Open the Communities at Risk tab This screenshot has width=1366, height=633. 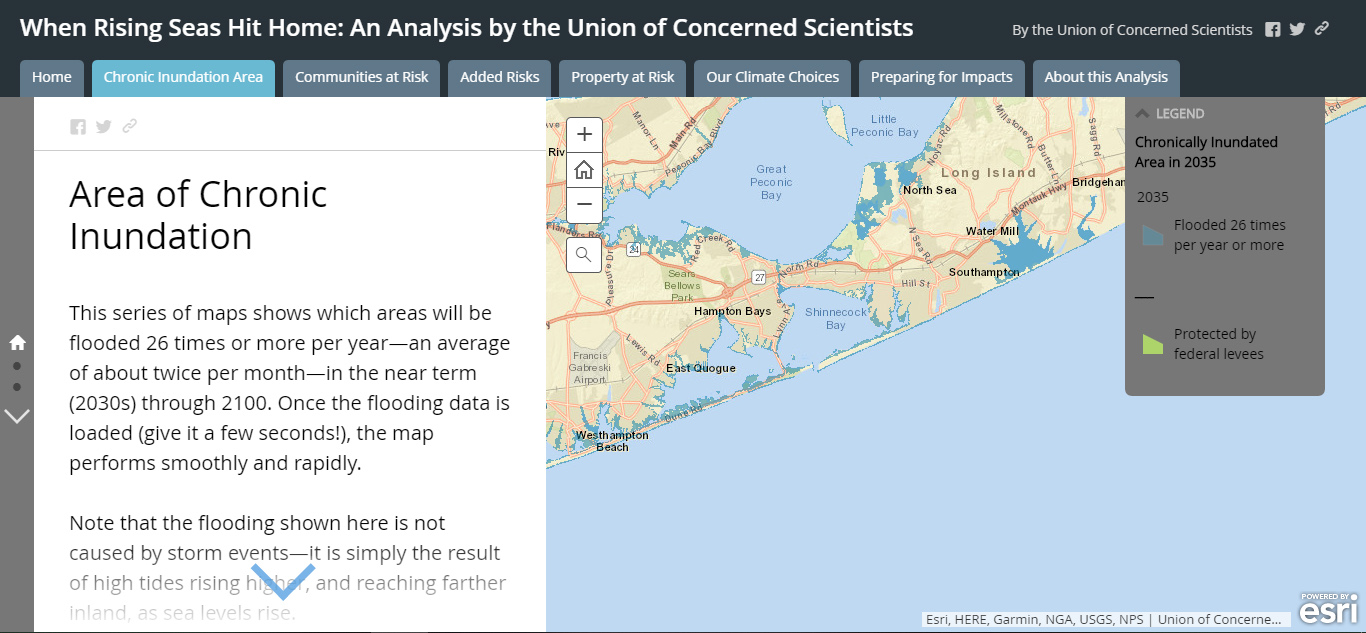click(361, 77)
